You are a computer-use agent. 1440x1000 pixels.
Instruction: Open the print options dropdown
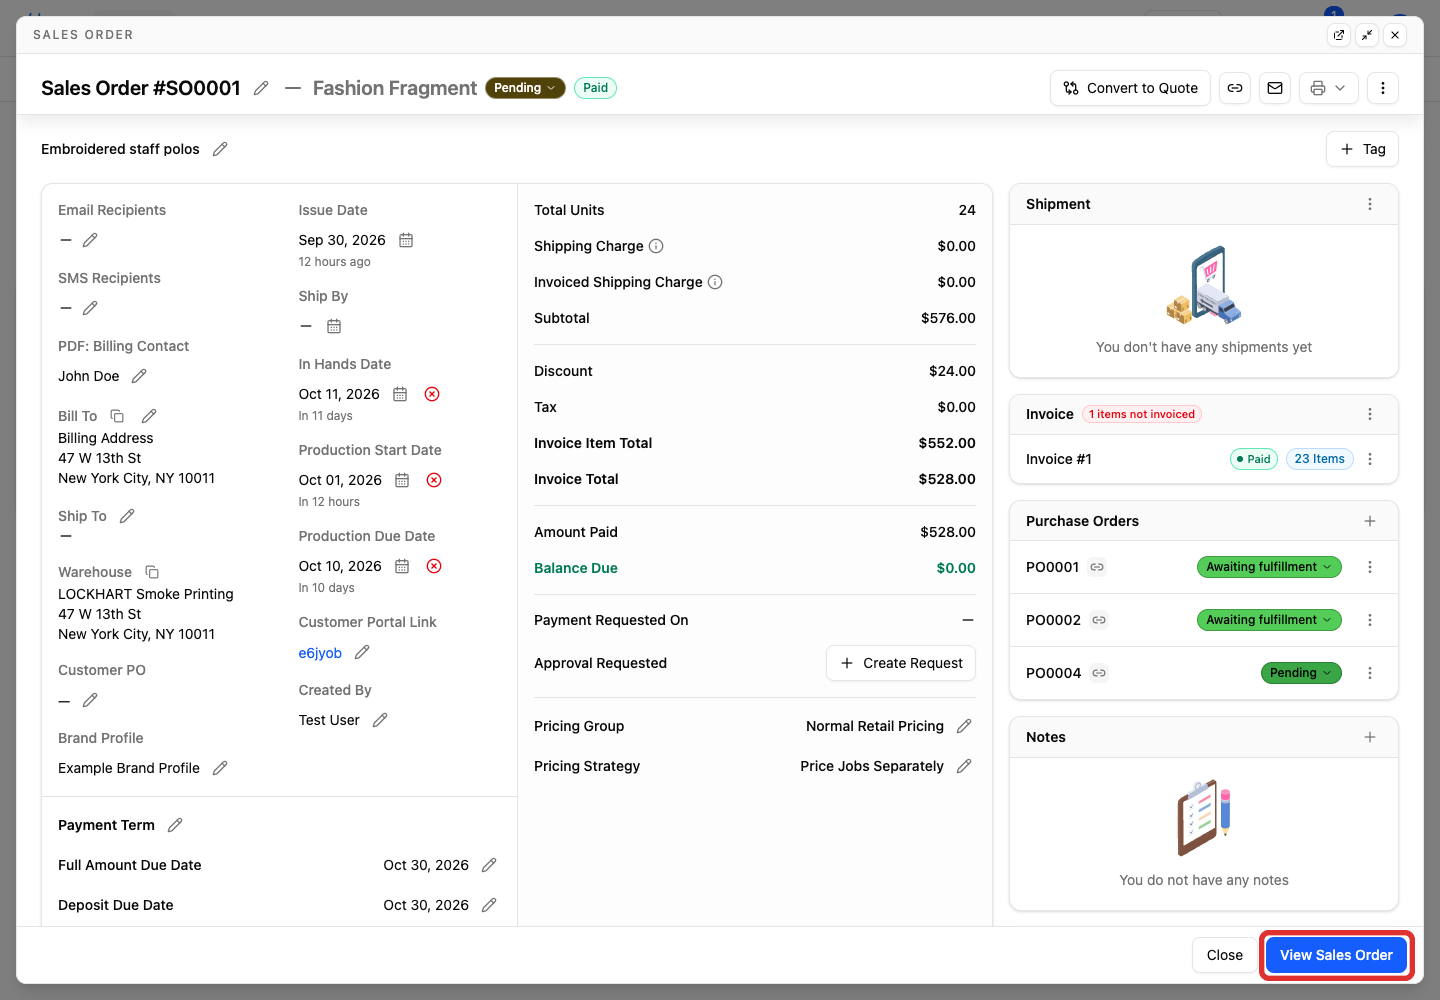tap(1329, 88)
